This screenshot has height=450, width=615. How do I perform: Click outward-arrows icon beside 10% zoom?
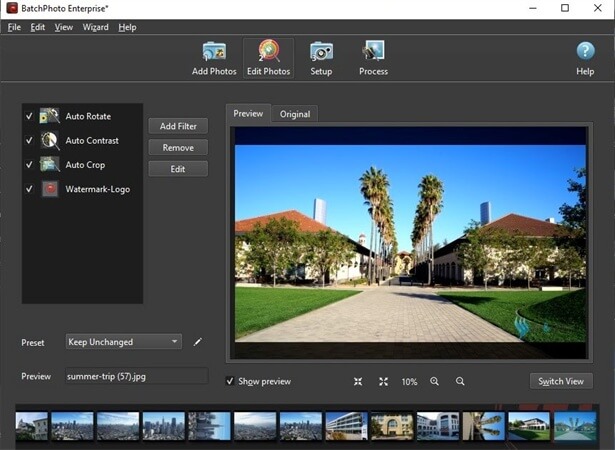[384, 381]
